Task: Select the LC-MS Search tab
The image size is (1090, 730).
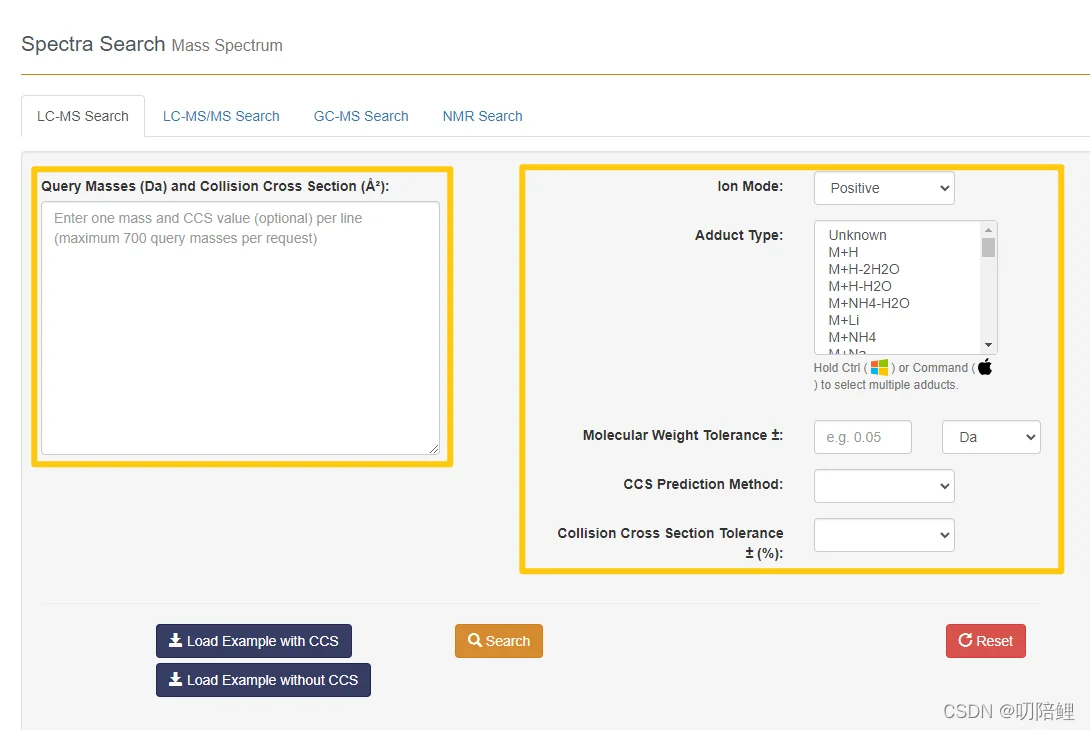Action: 83,116
